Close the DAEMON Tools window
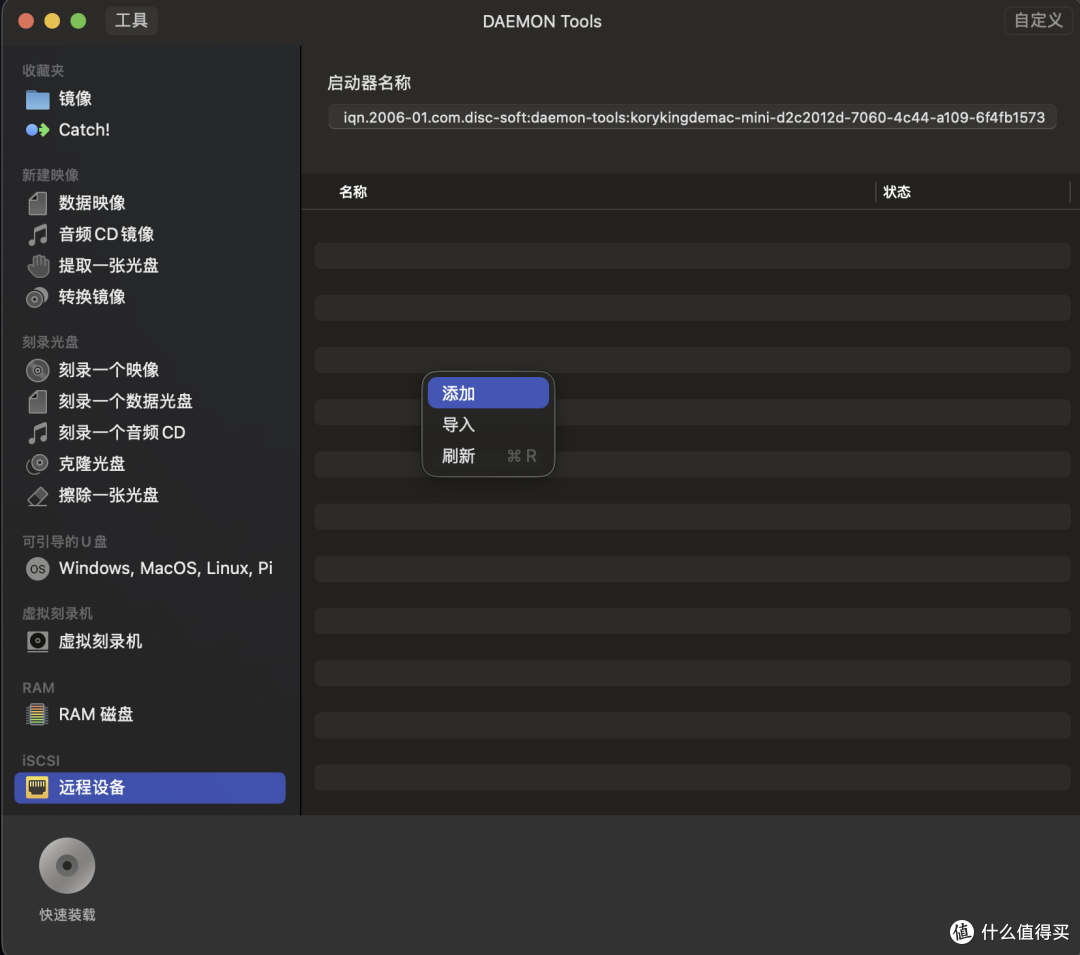 pyautogui.click(x=26, y=21)
